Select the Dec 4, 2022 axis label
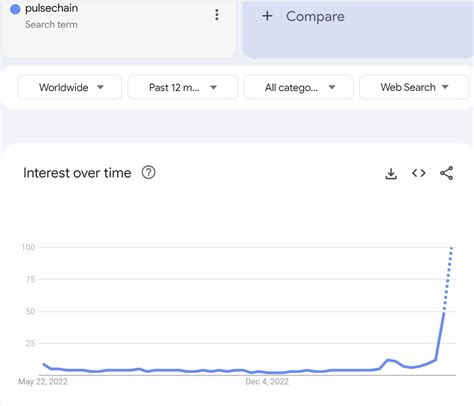Viewport: 474px width, 406px height. click(x=267, y=382)
